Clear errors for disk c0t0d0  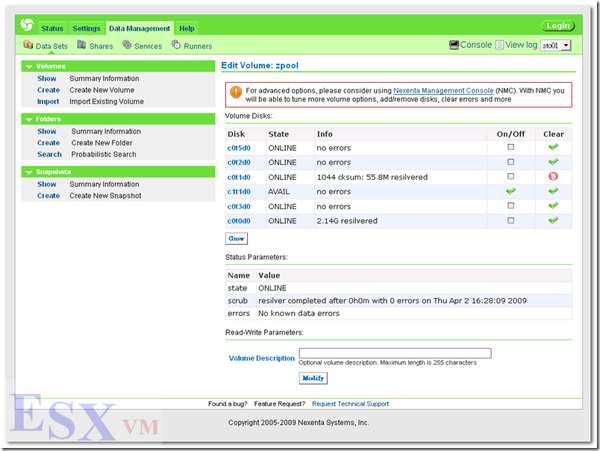(x=553, y=220)
